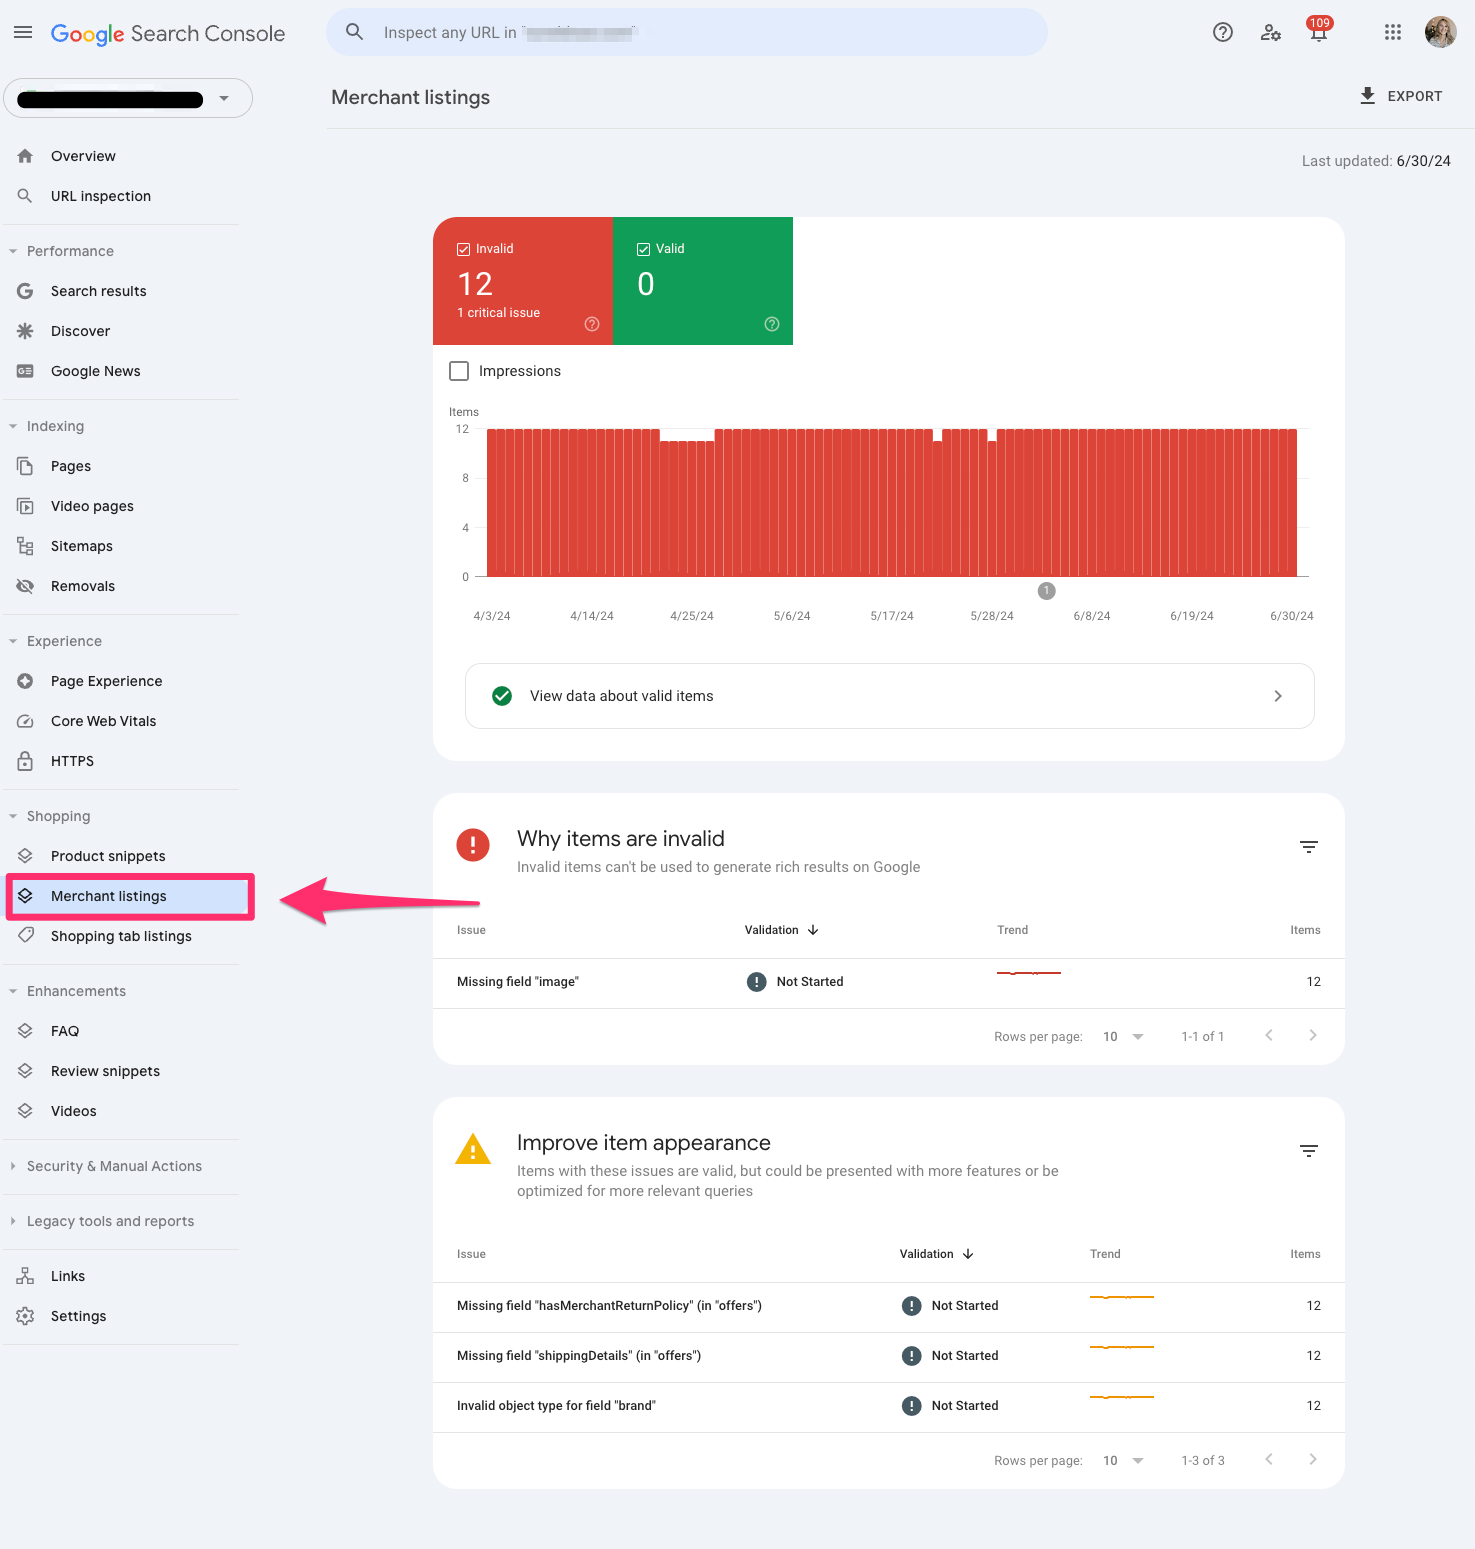Uncheck the Valid checkbox in the green card

point(643,249)
